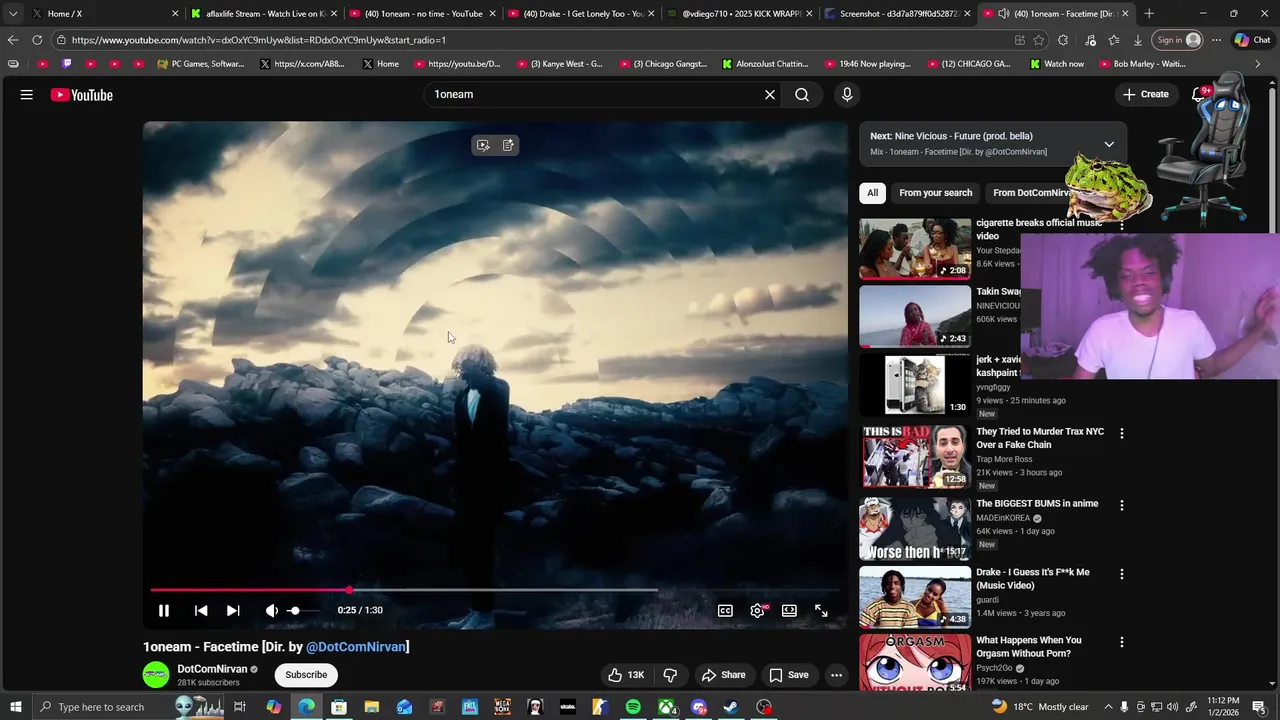The width and height of the screenshot is (1280, 720).
Task: Go to the YouTube home logo
Action: coord(82,95)
